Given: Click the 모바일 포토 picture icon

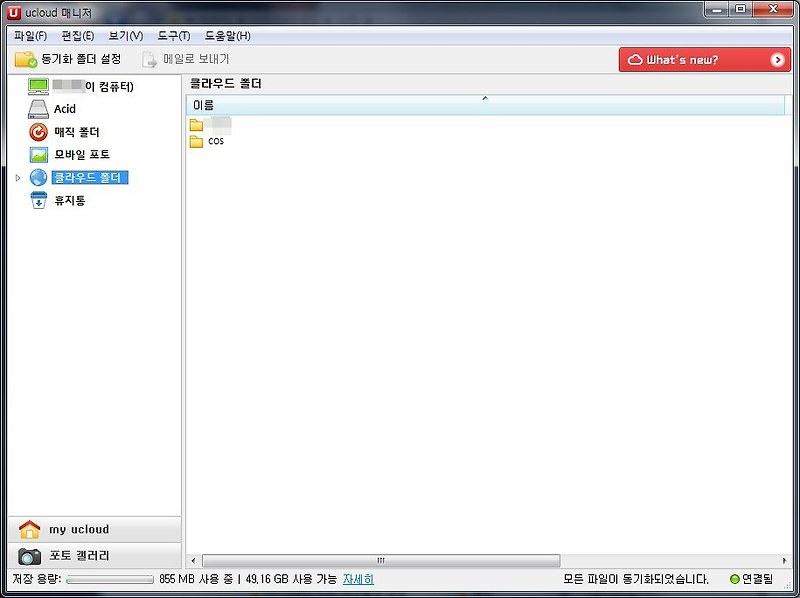Looking at the screenshot, I should click(38, 155).
